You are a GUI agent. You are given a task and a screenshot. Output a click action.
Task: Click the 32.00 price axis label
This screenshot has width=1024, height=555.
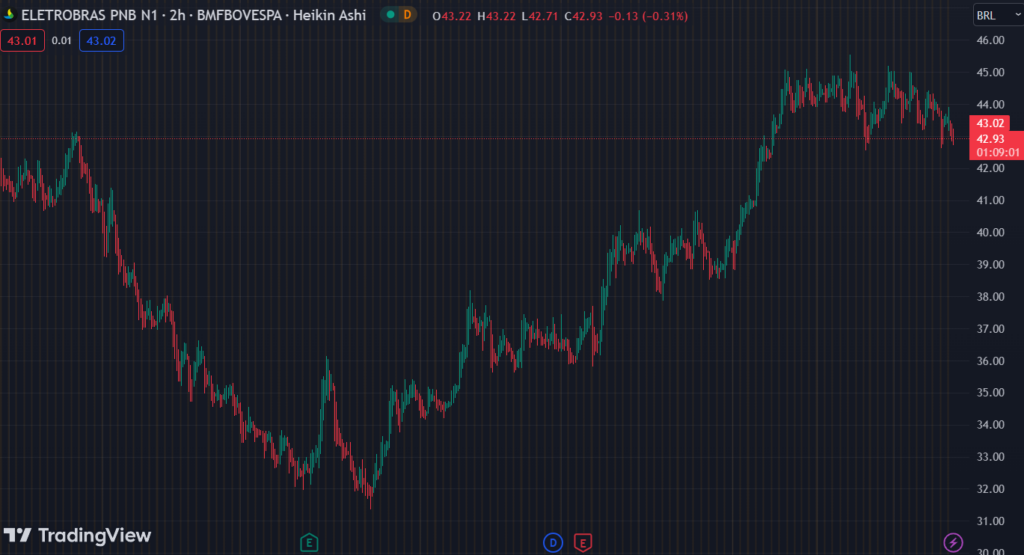(x=990, y=488)
